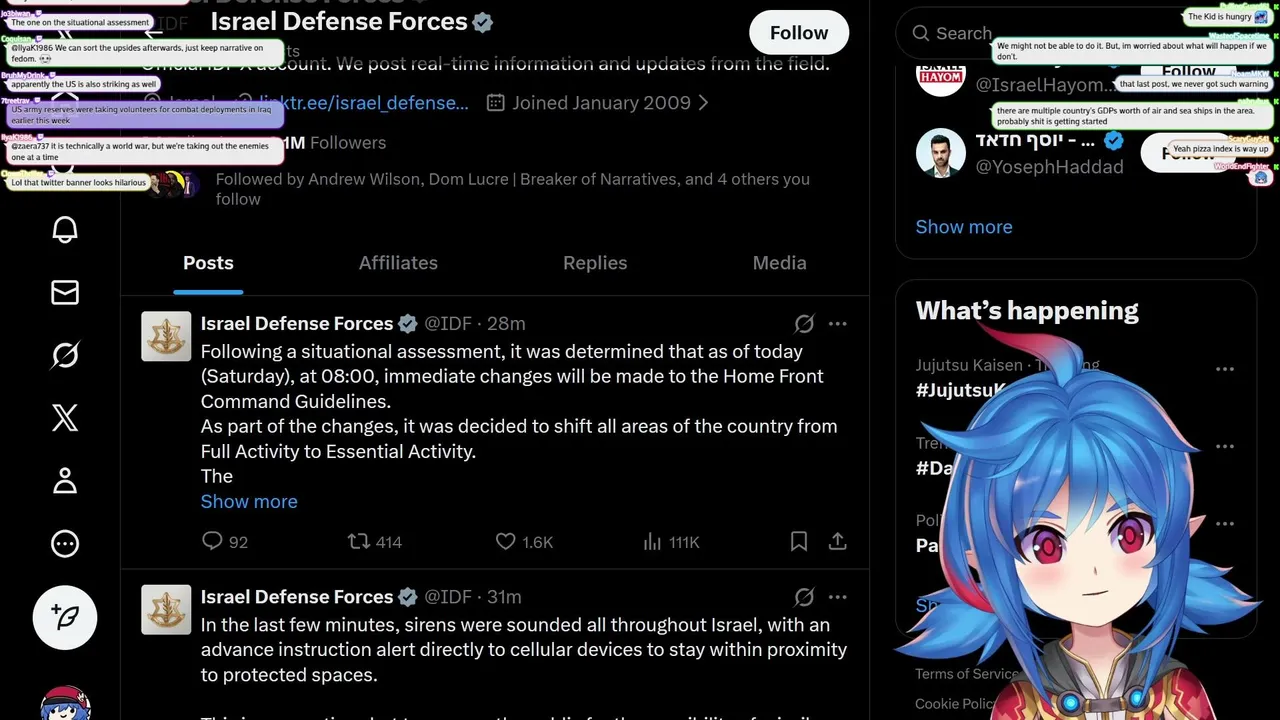Open Messages envelope icon in sidebar

[x=65, y=292]
